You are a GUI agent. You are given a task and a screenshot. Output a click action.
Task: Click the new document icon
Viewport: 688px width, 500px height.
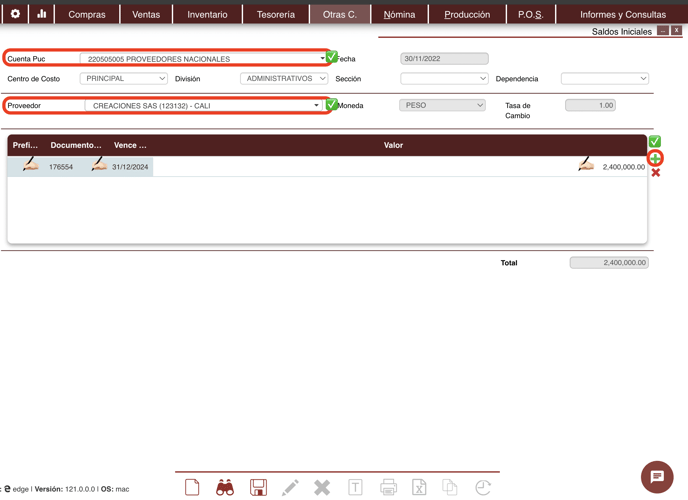click(192, 487)
